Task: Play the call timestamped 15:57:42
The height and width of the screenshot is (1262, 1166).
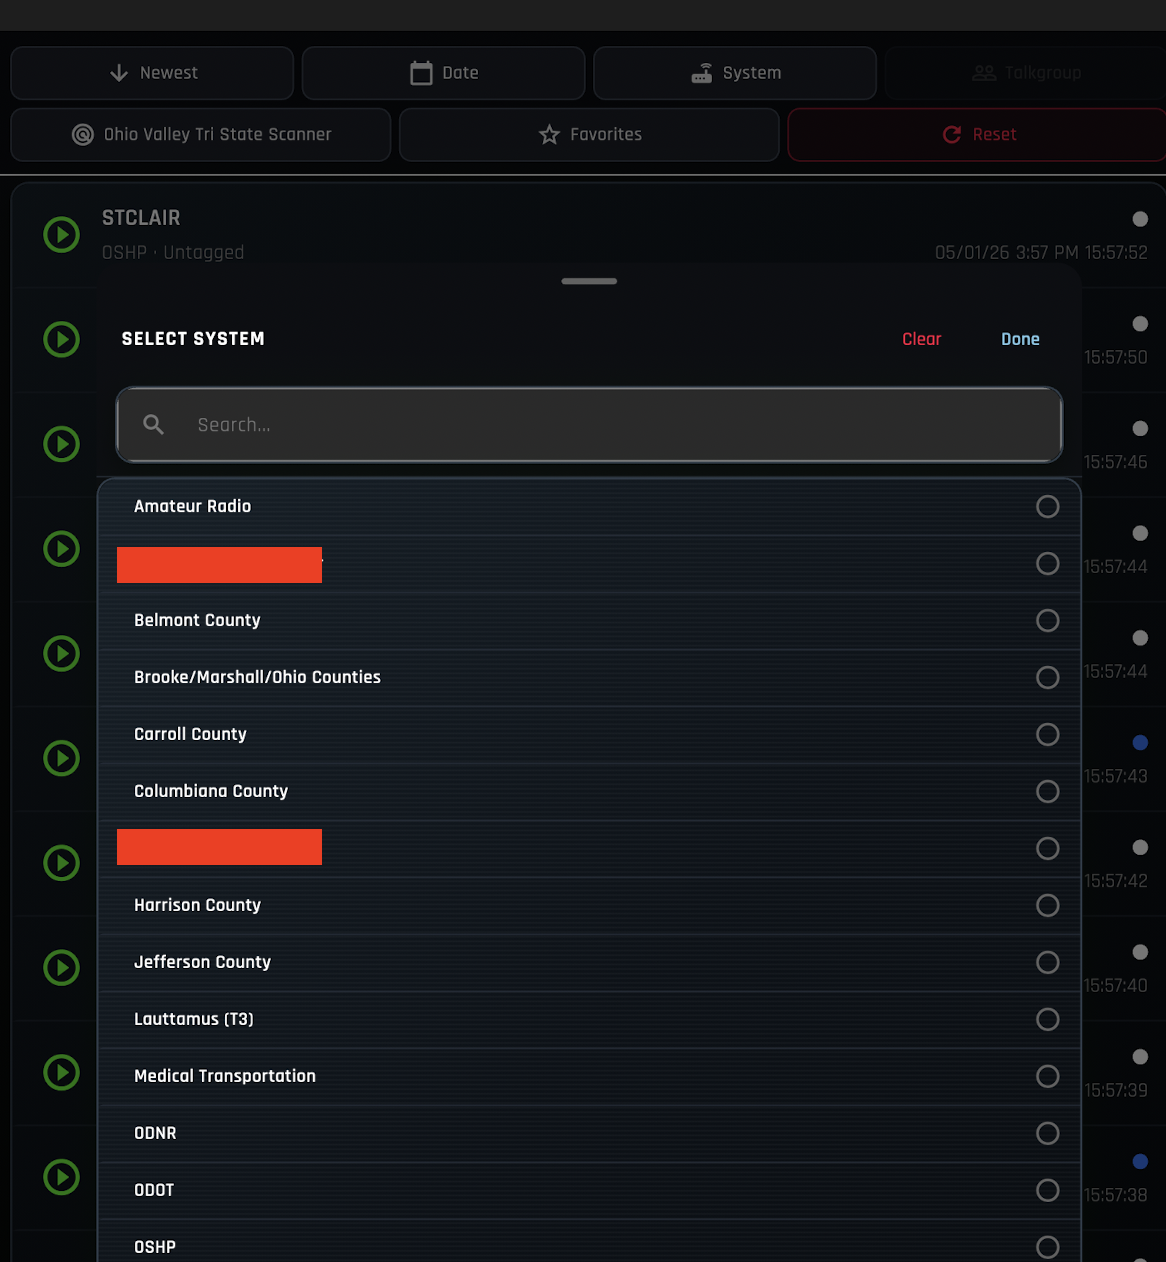Action: [62, 863]
